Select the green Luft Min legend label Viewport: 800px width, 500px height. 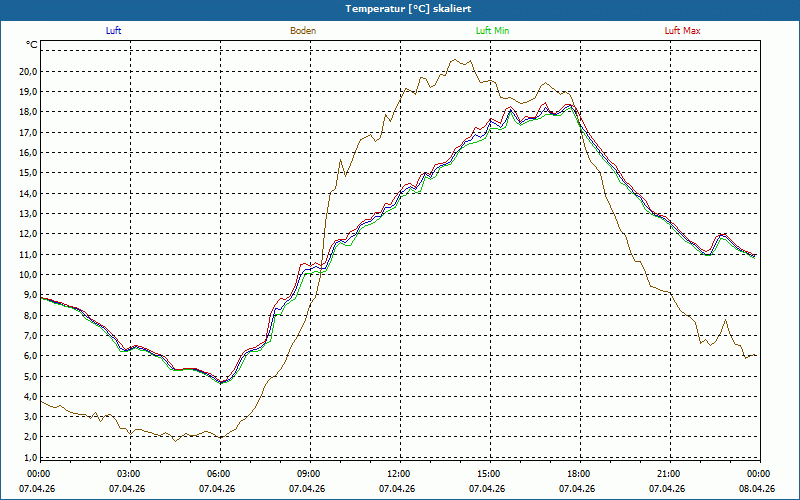point(492,31)
